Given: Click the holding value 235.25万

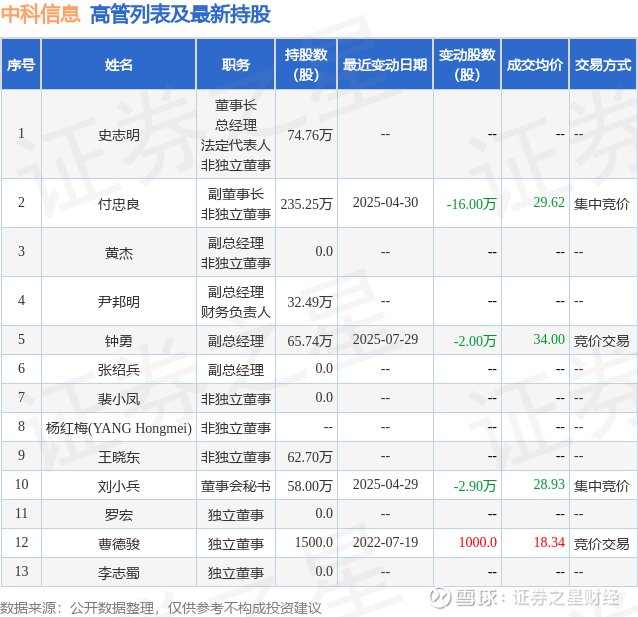Looking at the screenshot, I should click(x=306, y=203).
